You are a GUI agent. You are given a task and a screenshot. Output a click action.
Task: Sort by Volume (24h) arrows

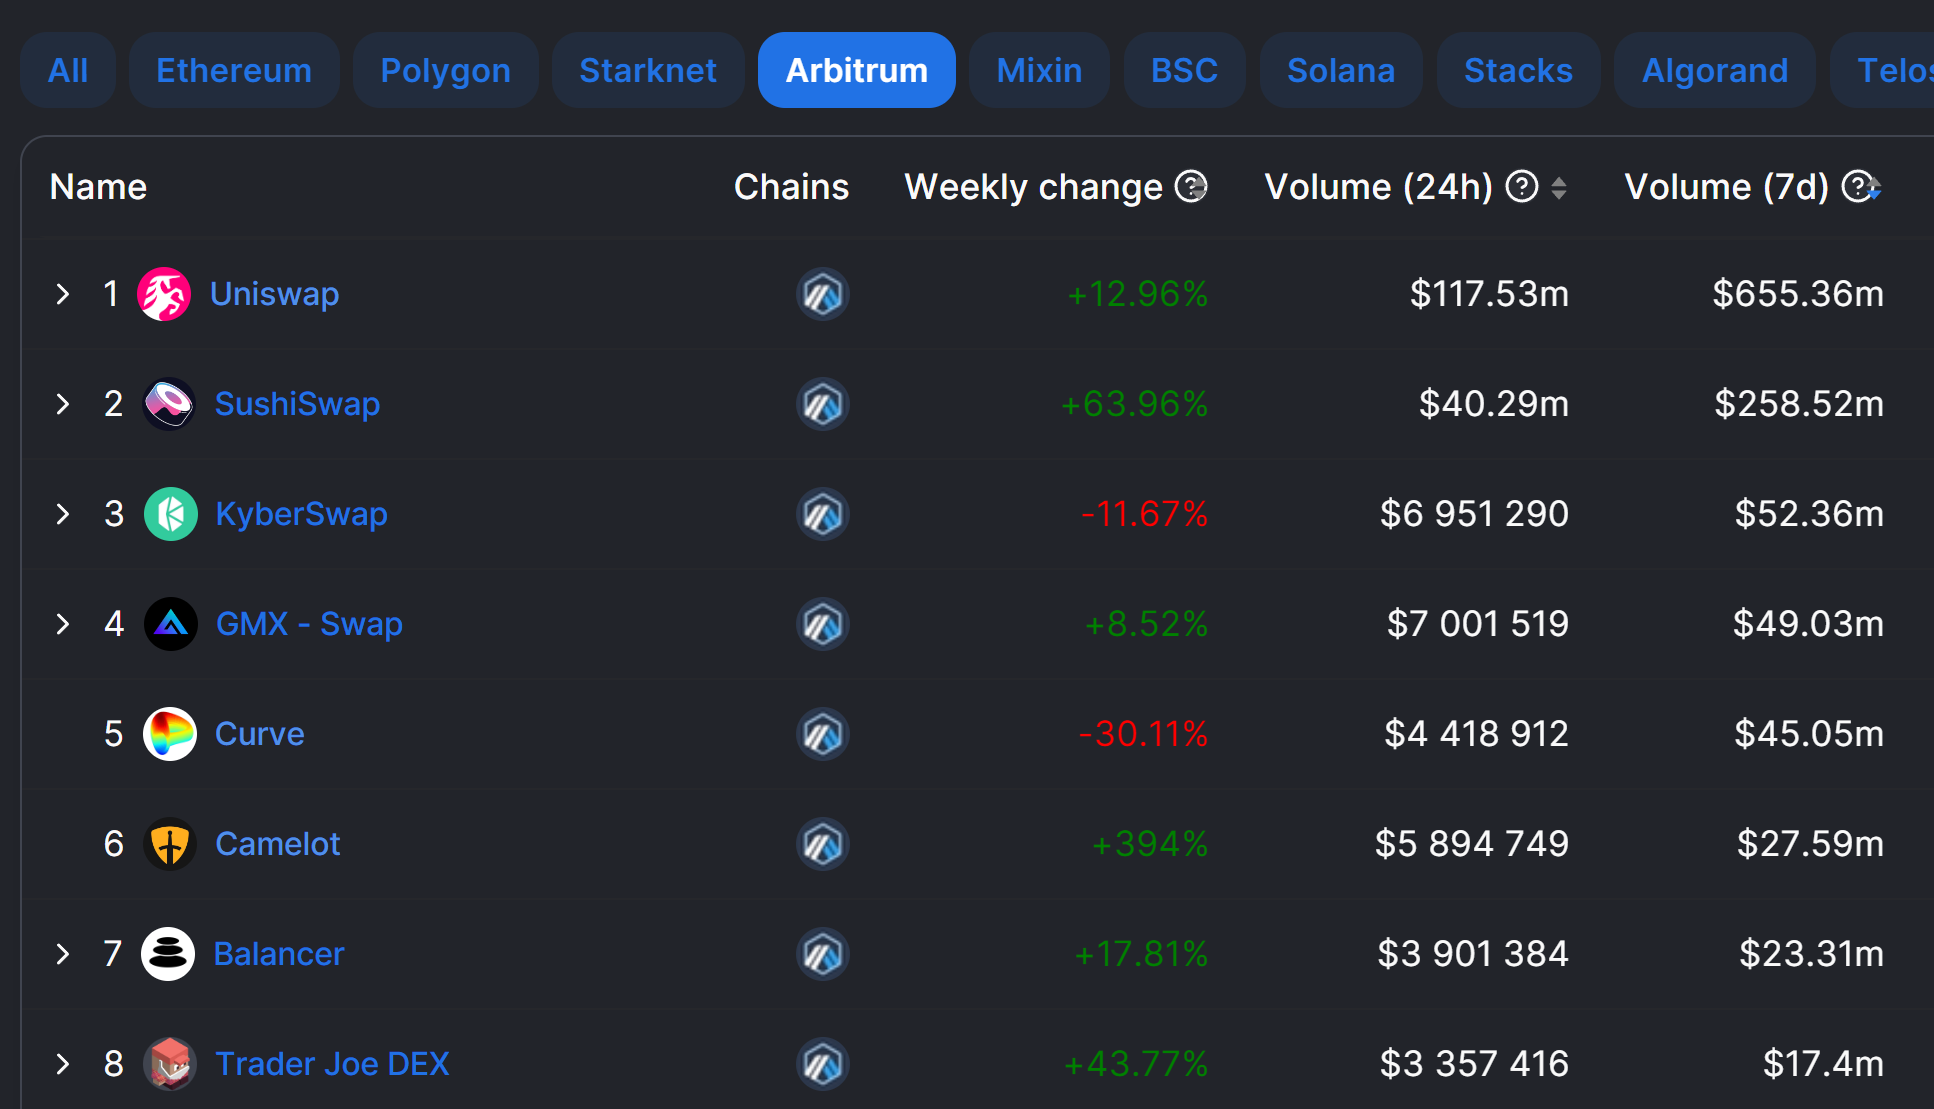point(1559,187)
